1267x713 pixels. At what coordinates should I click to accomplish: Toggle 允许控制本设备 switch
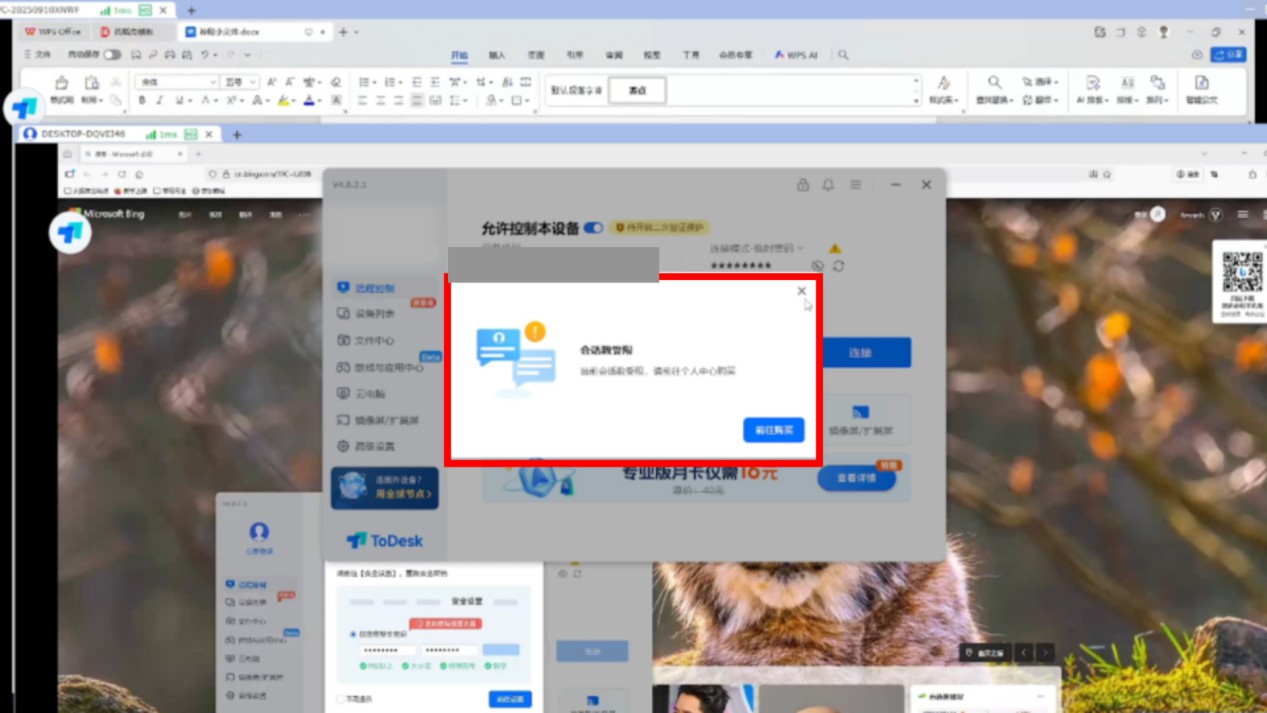(593, 228)
